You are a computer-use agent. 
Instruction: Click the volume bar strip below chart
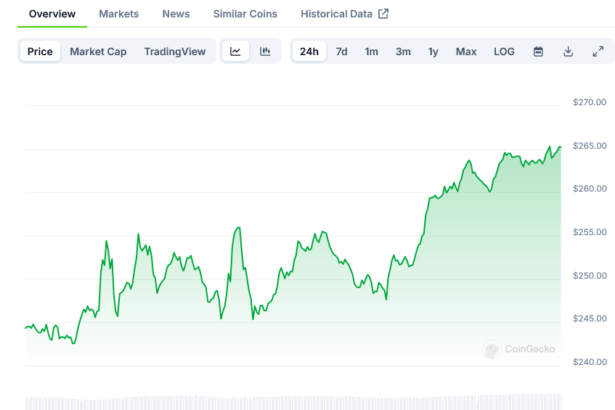pos(290,403)
